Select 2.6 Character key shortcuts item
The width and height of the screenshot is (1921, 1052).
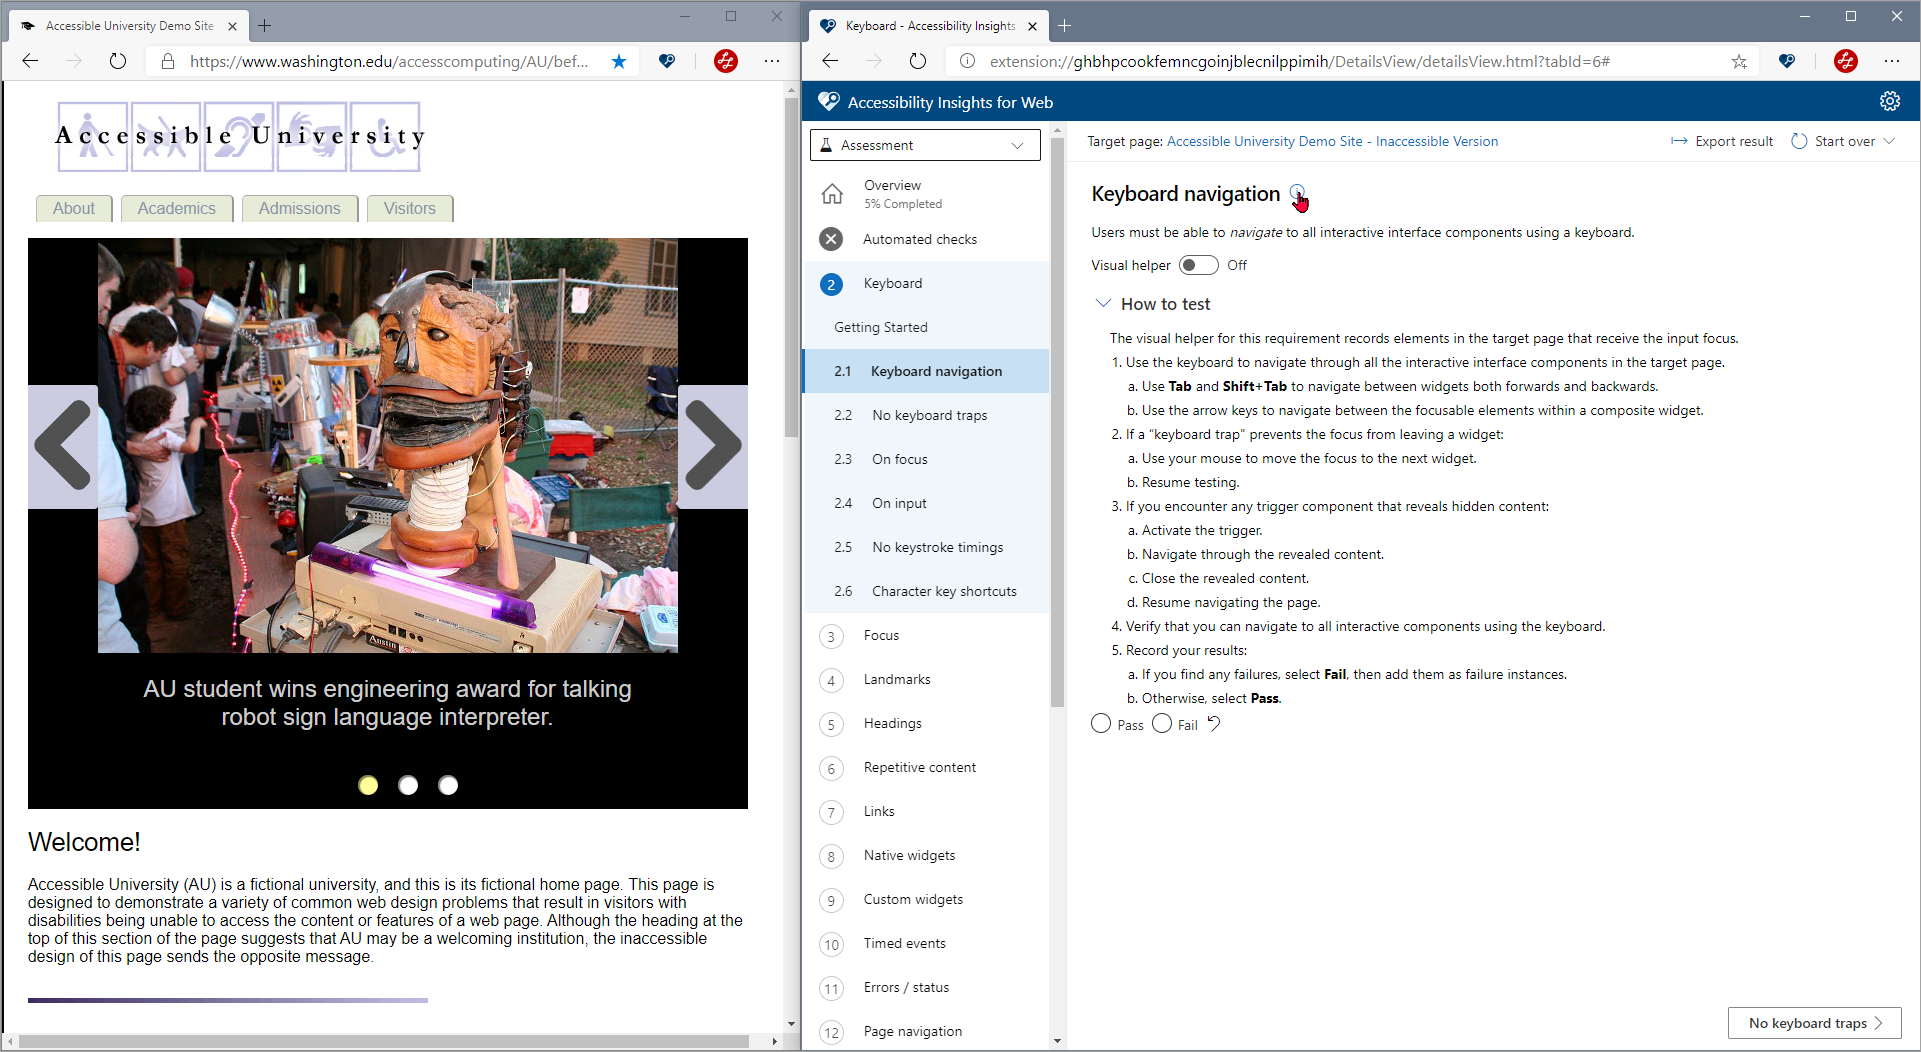[927, 591]
